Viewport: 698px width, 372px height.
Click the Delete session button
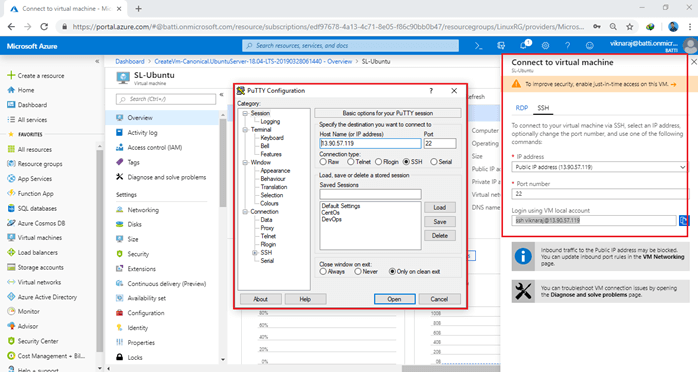click(x=440, y=235)
